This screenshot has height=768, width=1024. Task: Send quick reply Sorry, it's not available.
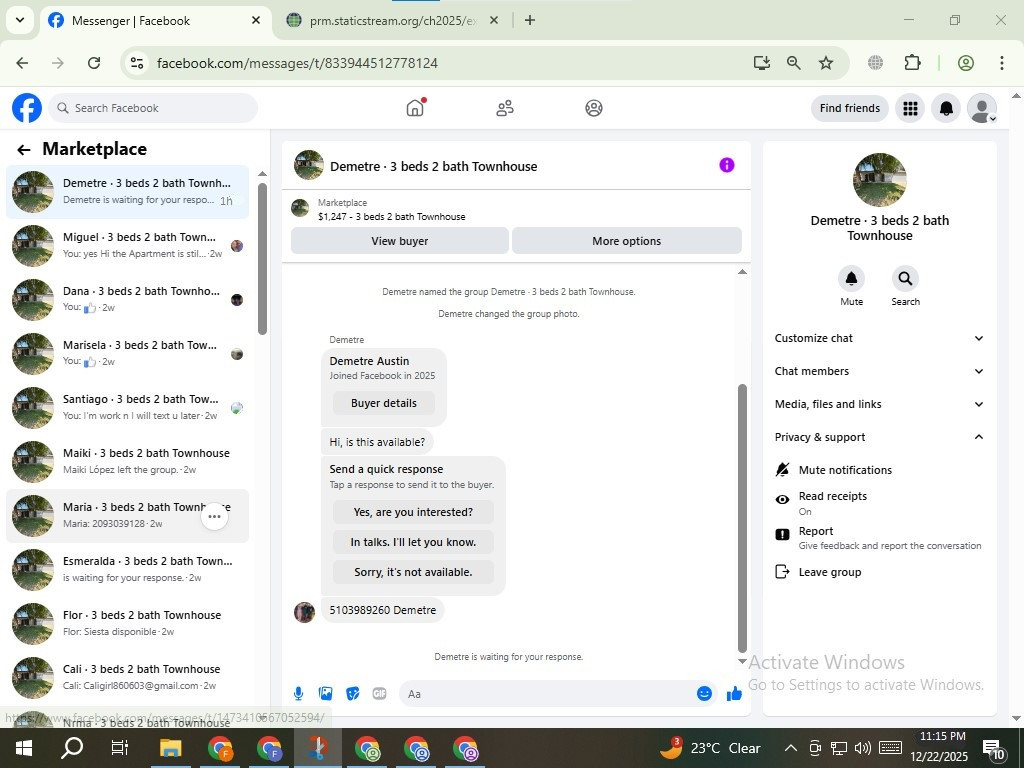[x=413, y=572]
